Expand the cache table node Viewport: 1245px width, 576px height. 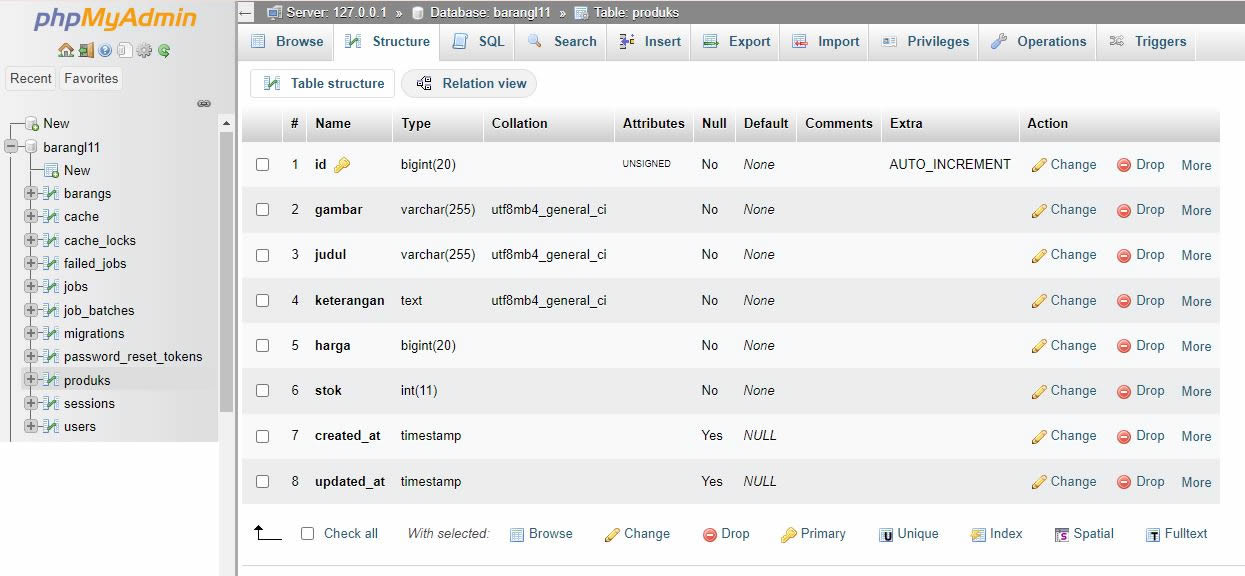[31, 216]
